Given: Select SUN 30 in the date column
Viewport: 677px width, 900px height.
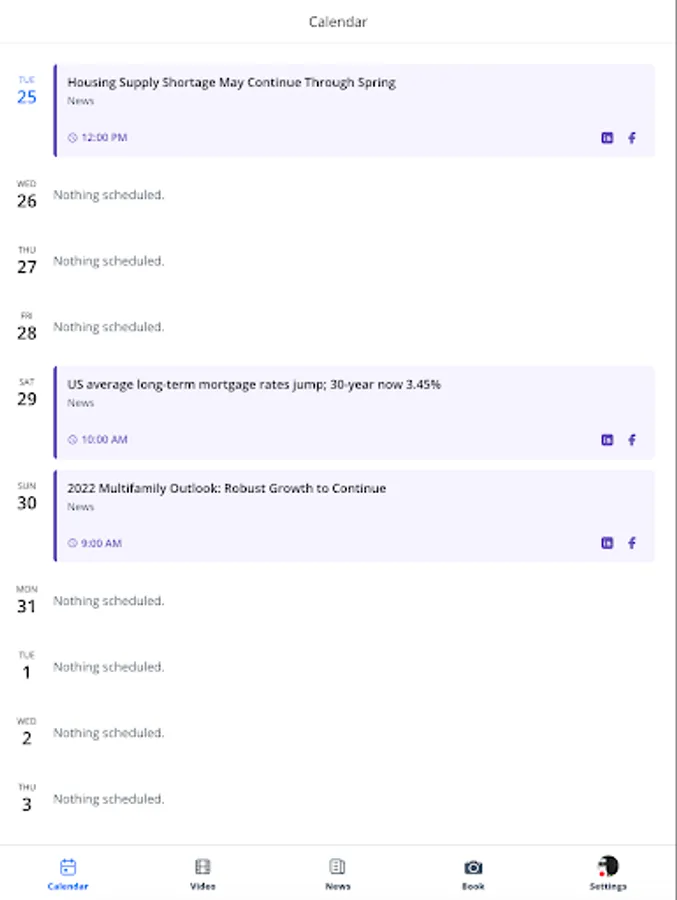Looking at the screenshot, I should (x=26, y=490).
